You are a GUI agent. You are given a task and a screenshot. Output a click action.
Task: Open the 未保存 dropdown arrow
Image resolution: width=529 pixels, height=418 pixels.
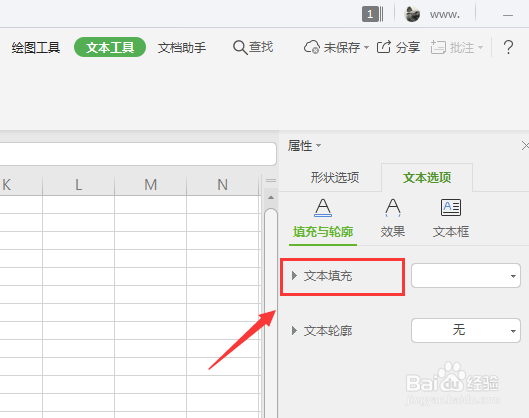(366, 47)
